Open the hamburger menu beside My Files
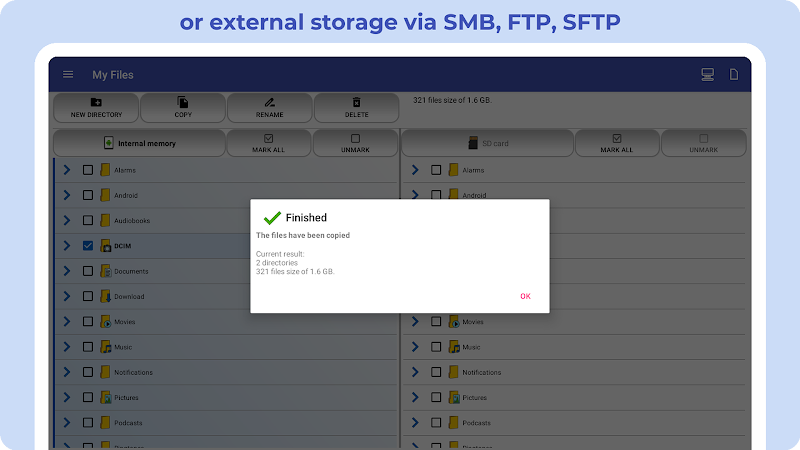800x450 pixels. (68, 74)
